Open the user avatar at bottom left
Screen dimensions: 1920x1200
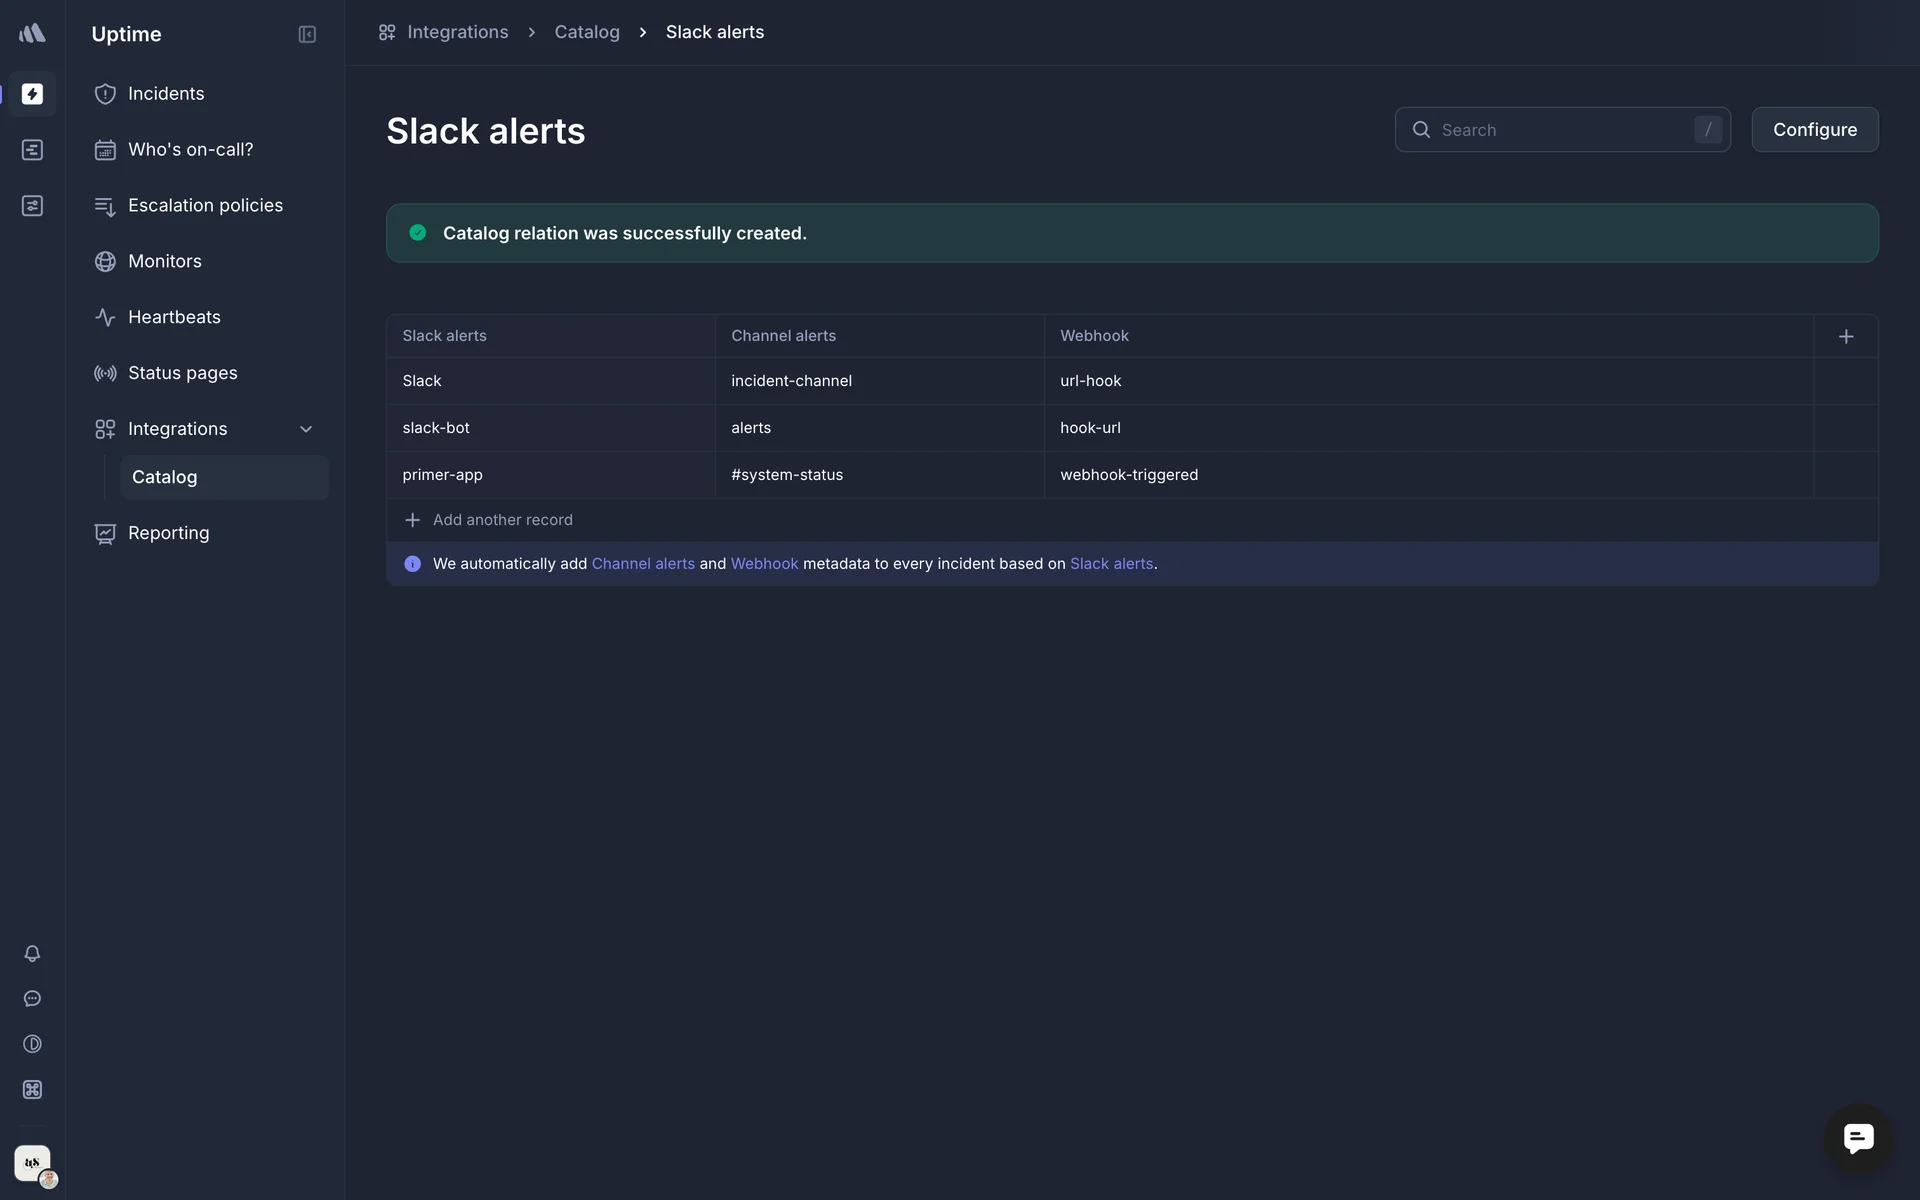coord(32,1163)
